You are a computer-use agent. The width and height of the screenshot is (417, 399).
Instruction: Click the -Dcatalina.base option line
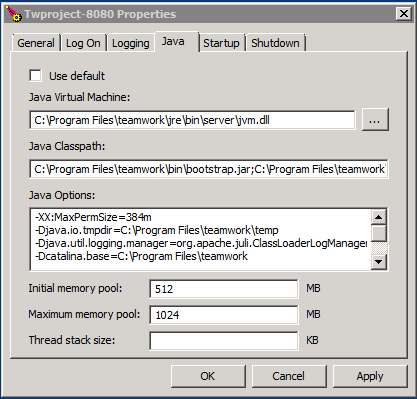click(141, 256)
